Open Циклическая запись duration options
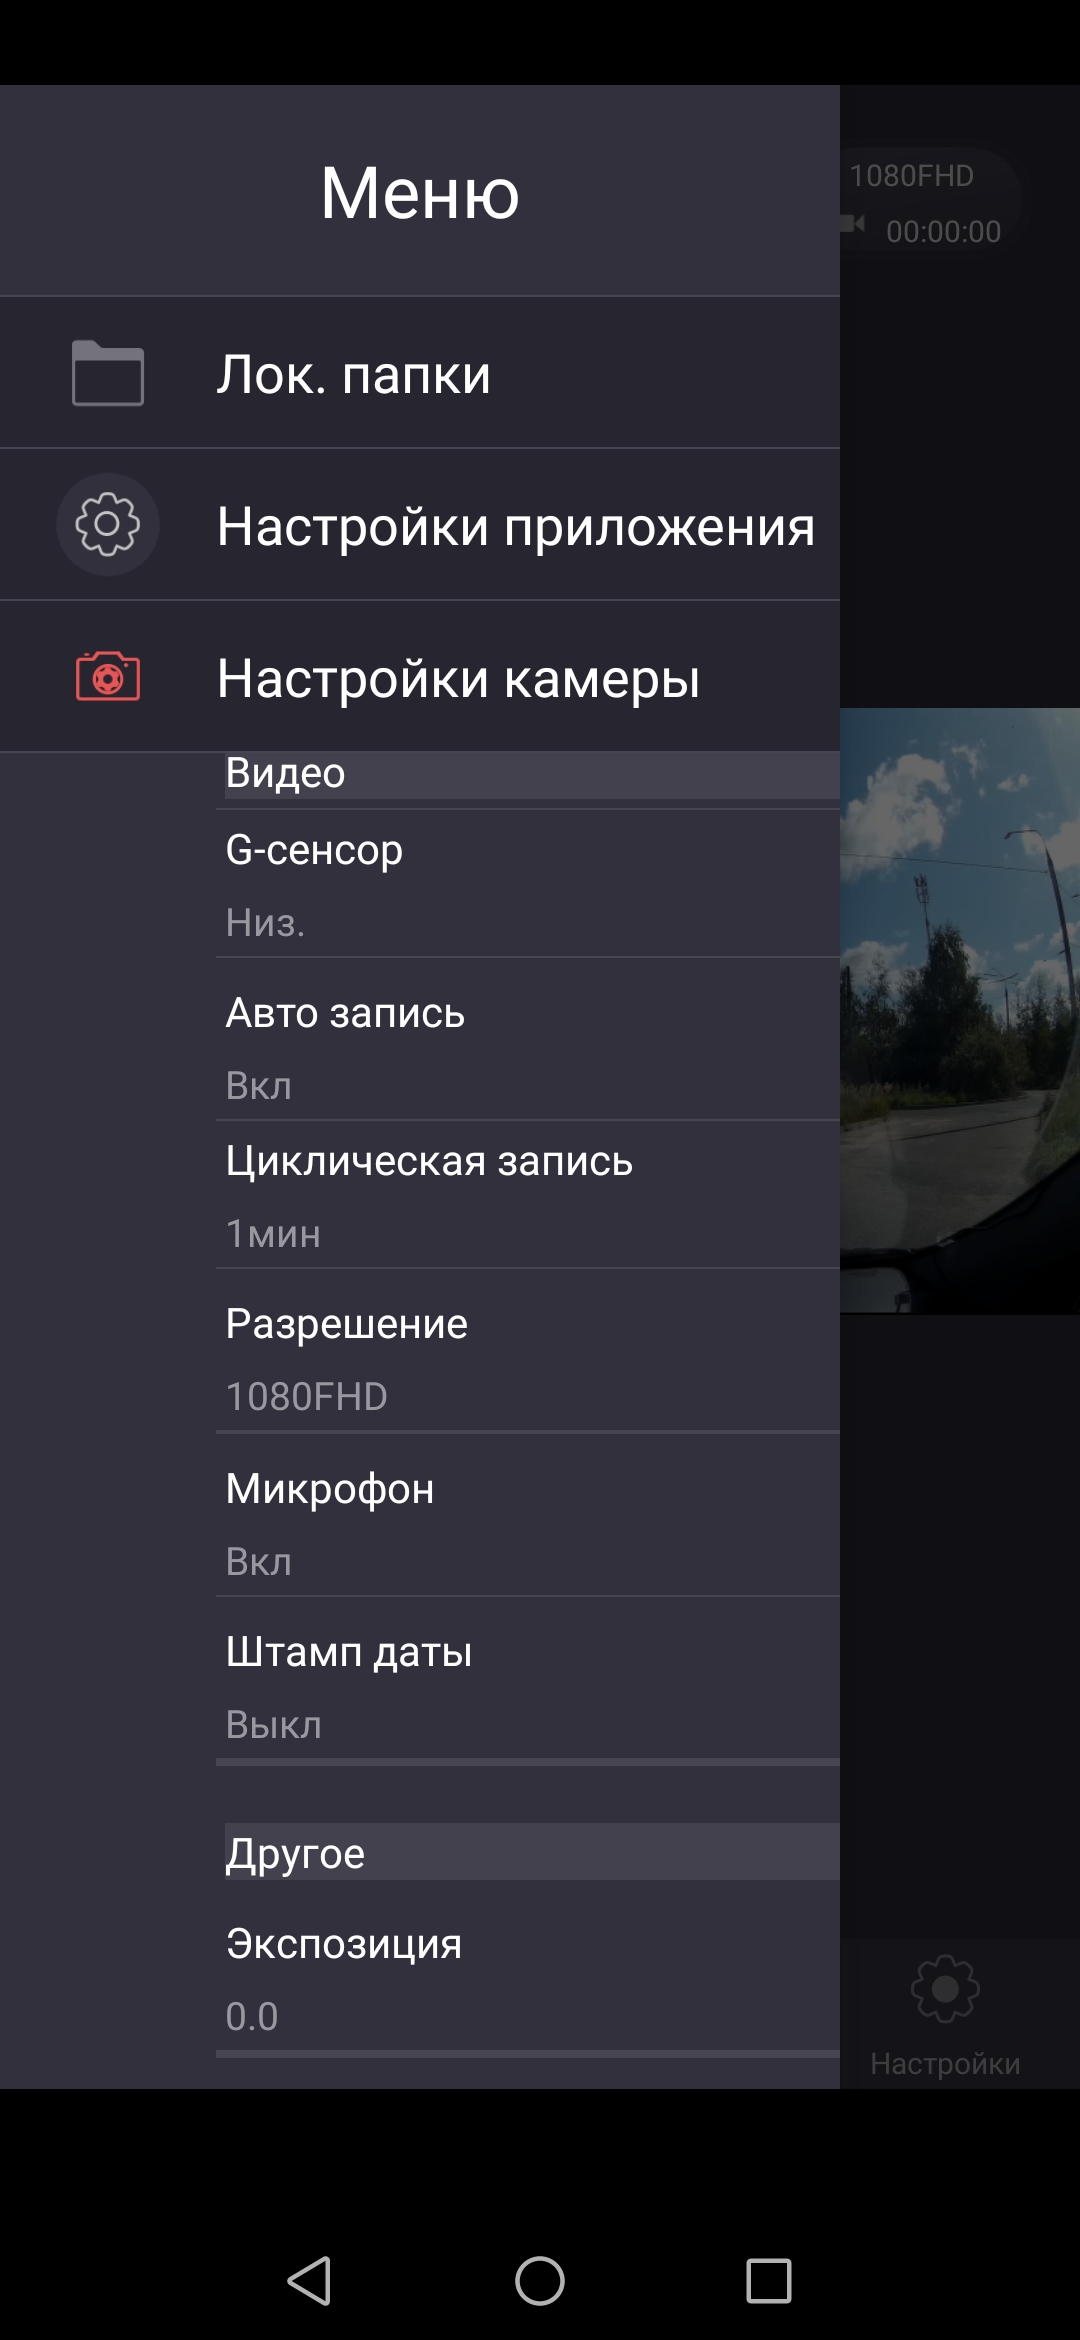The width and height of the screenshot is (1080, 2340). tap(528, 1195)
